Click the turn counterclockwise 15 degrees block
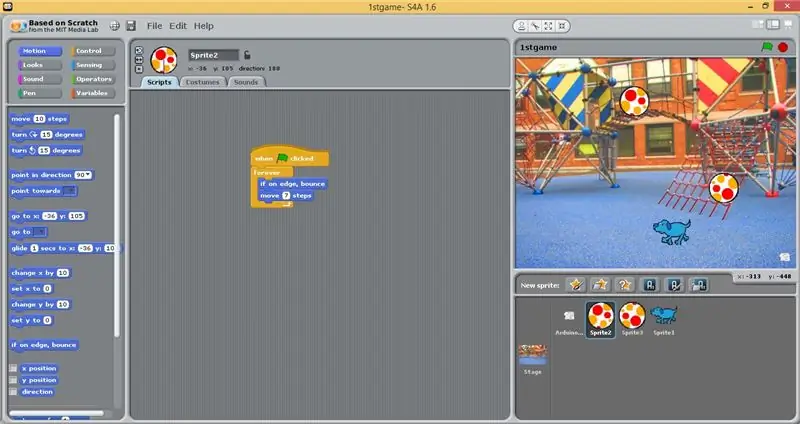 click(46, 151)
